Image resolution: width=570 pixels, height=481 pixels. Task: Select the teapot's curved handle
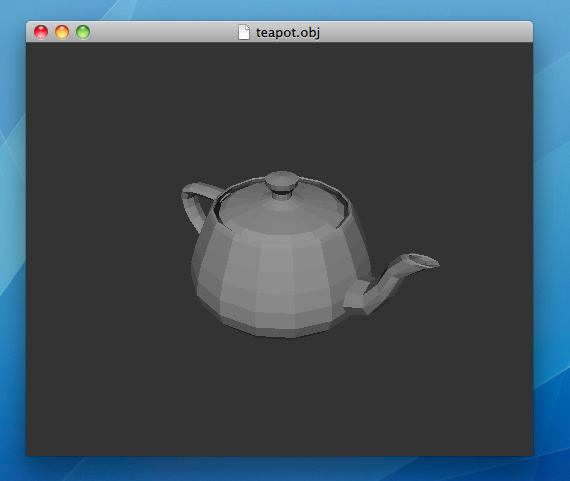(x=198, y=205)
